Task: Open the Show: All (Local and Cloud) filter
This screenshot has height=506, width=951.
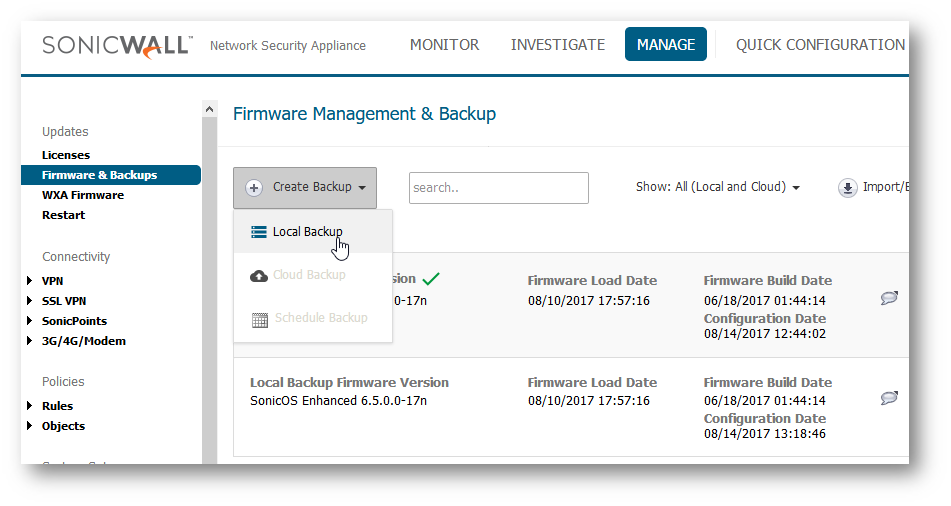Action: 717,187
